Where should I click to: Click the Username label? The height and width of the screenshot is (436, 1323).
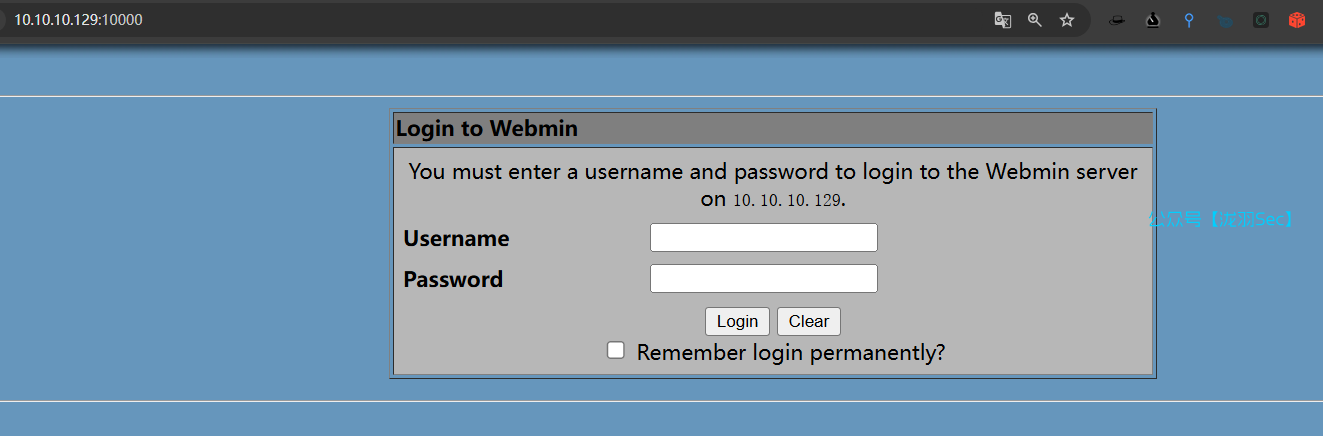point(456,239)
